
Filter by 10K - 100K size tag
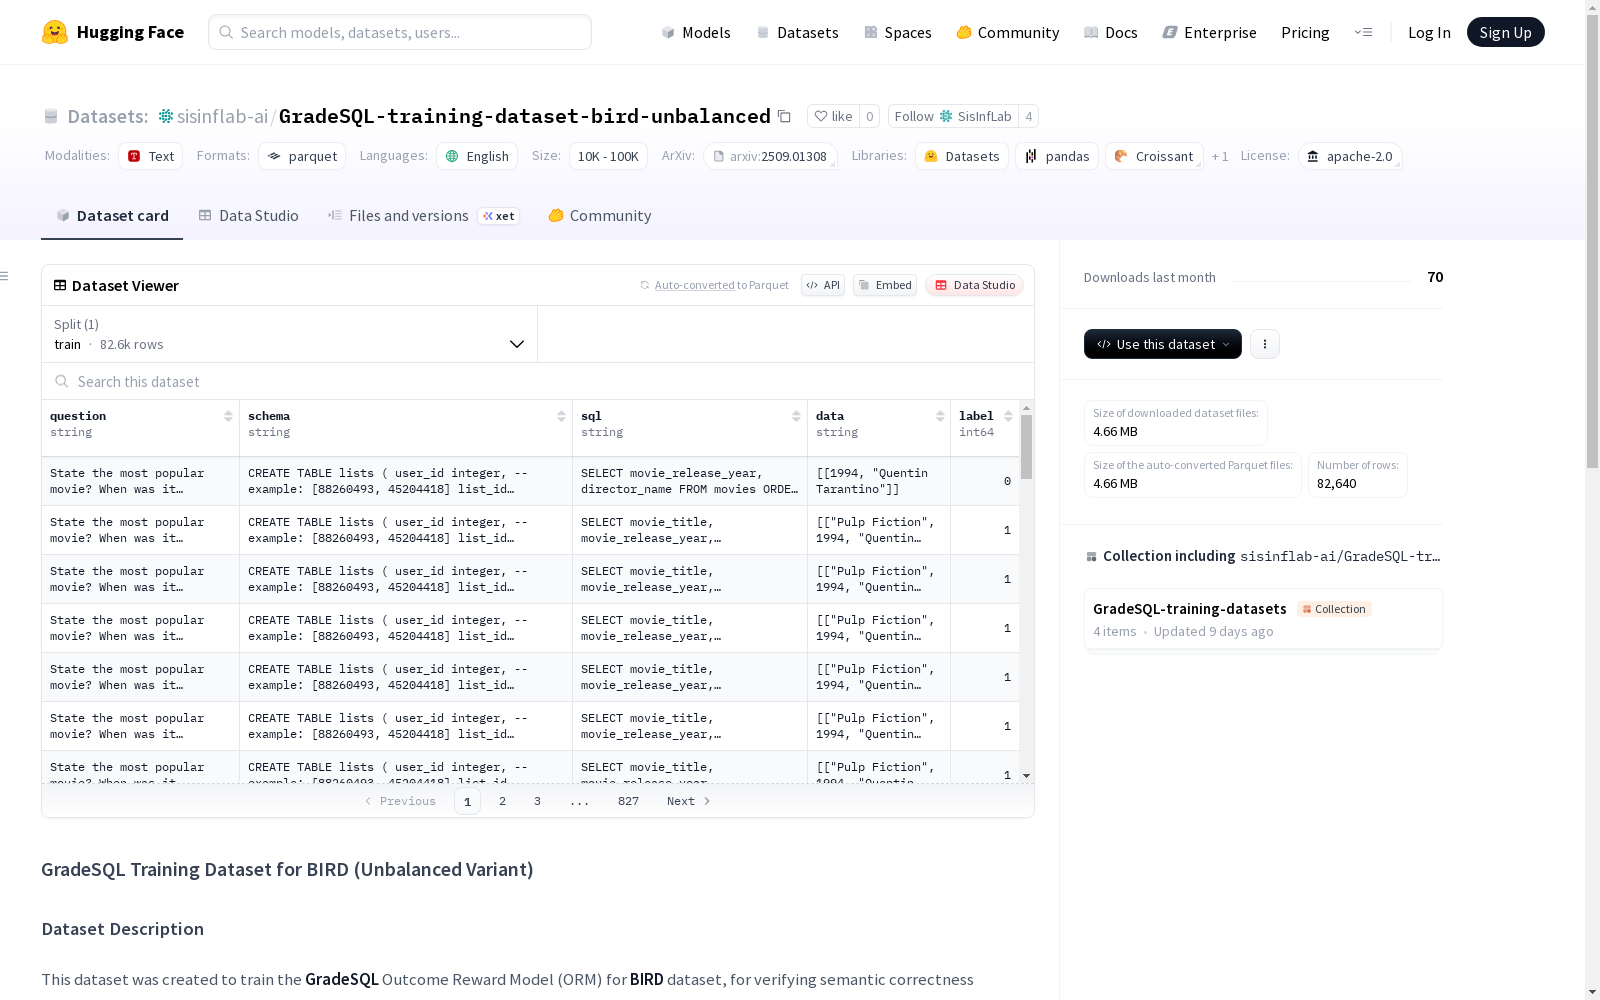pyautogui.click(x=608, y=156)
